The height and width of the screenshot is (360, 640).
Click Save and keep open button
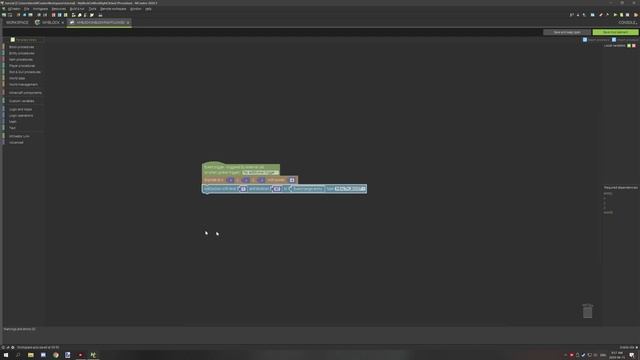pyautogui.click(x=567, y=32)
